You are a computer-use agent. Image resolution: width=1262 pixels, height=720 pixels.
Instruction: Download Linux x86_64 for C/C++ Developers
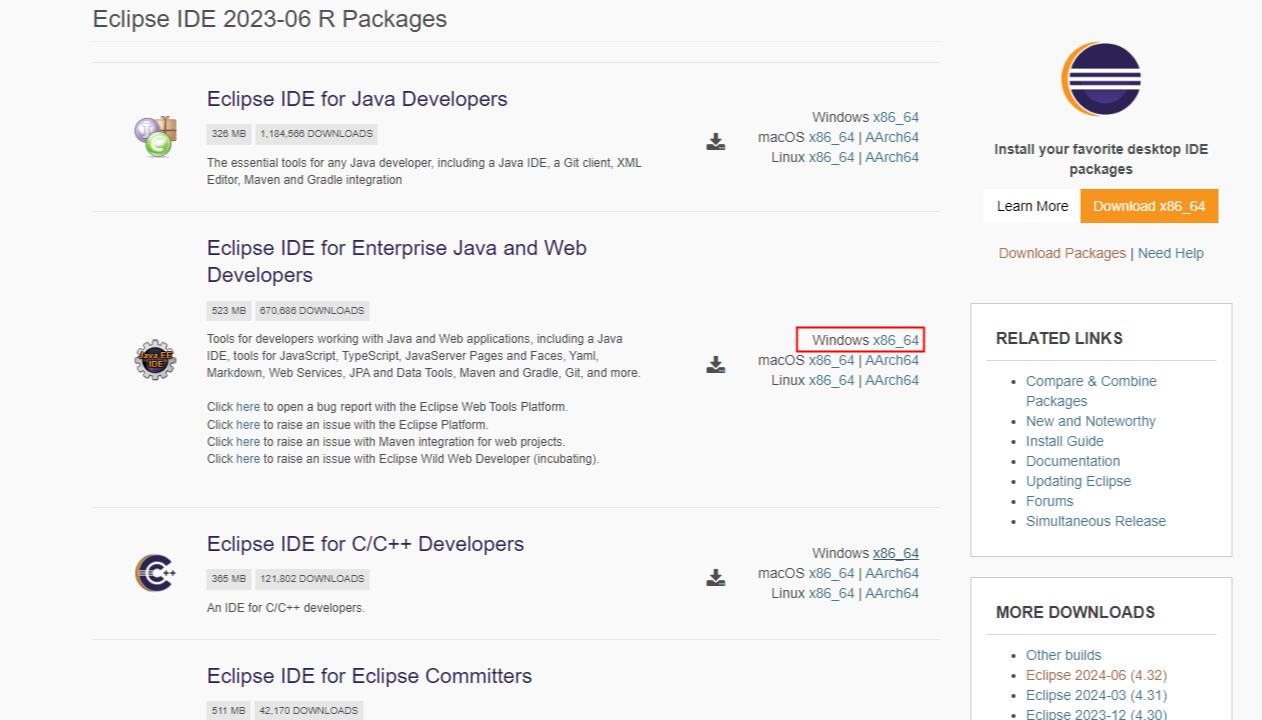point(832,593)
